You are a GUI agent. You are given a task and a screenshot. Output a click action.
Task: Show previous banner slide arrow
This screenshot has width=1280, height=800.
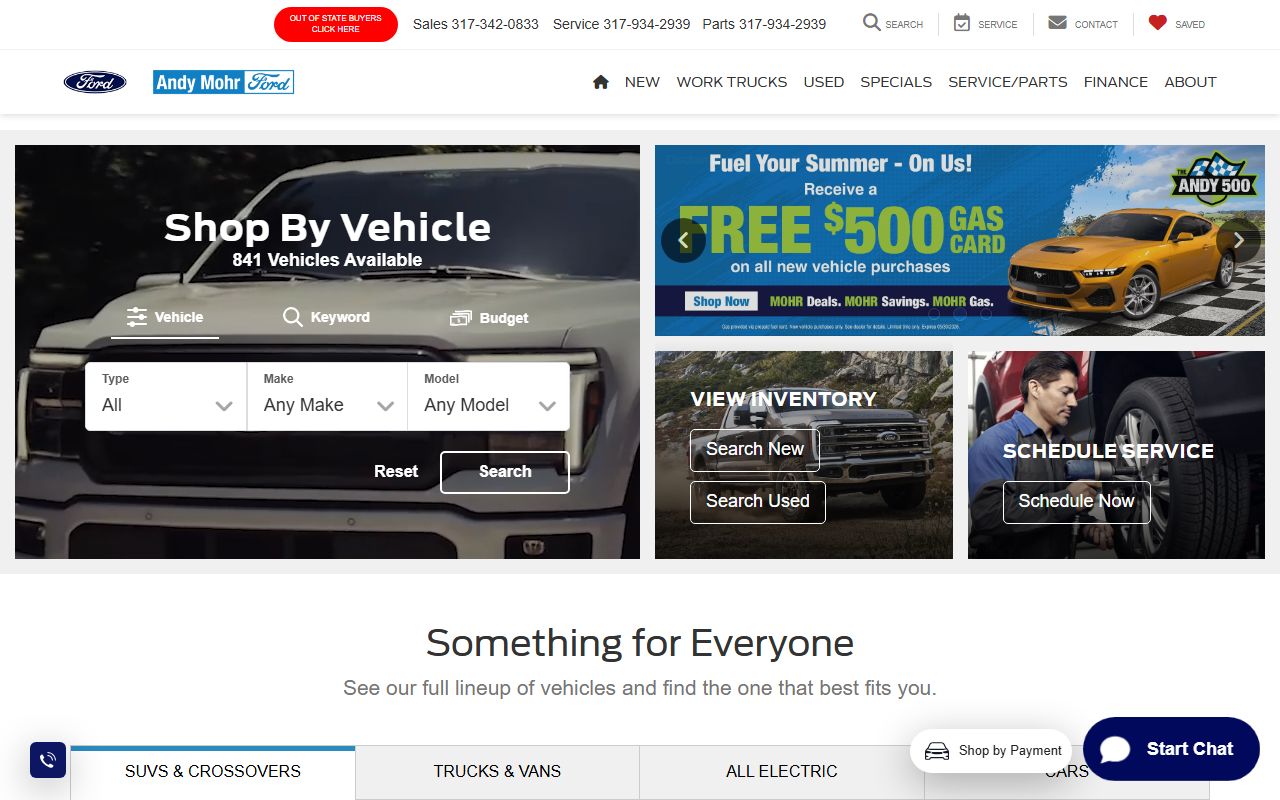(x=684, y=240)
